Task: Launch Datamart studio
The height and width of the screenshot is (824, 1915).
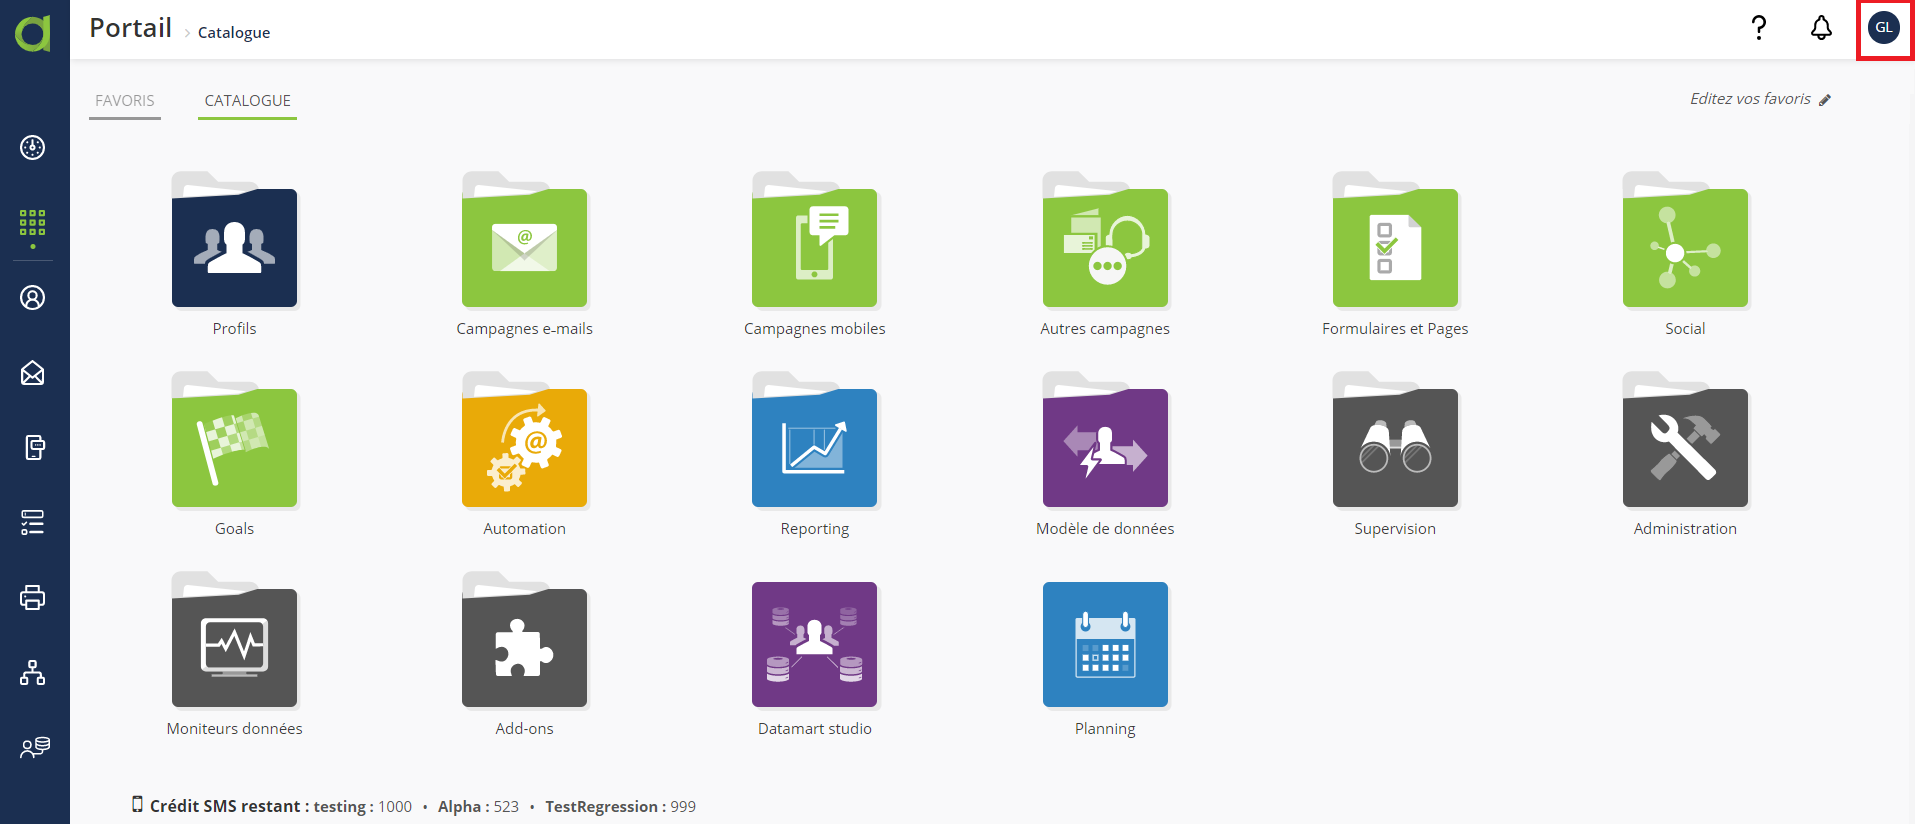Action: 814,645
